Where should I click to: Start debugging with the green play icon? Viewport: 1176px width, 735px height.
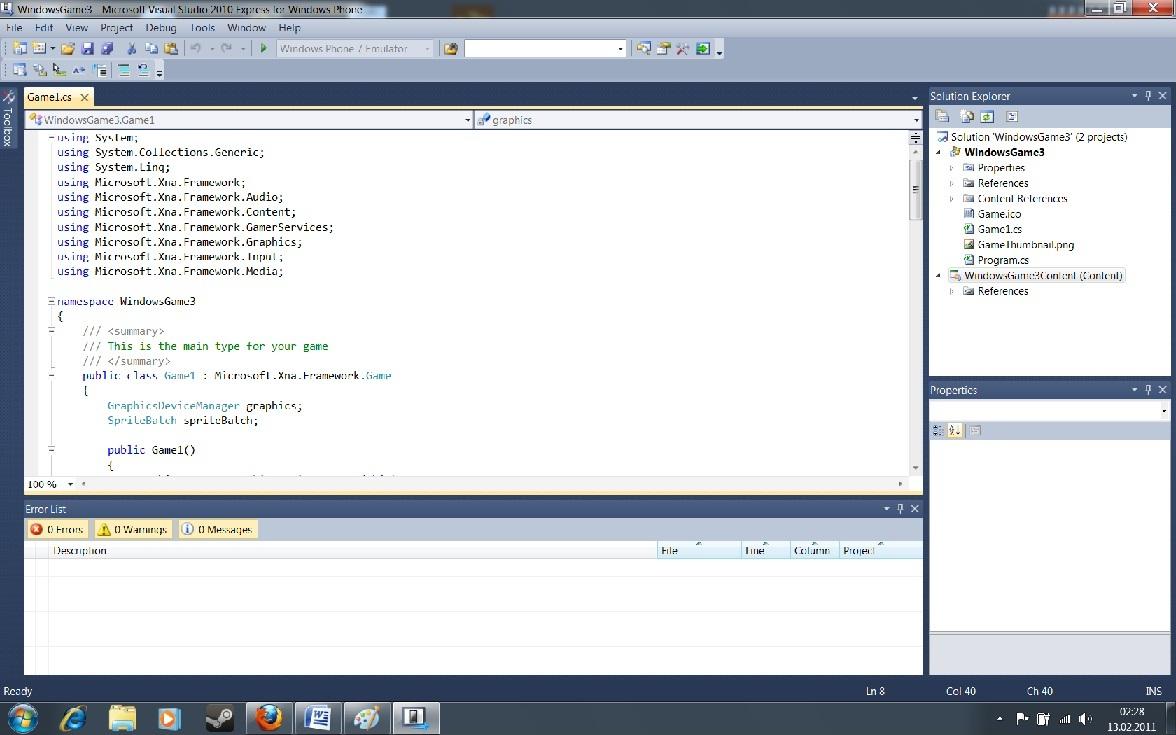263,48
